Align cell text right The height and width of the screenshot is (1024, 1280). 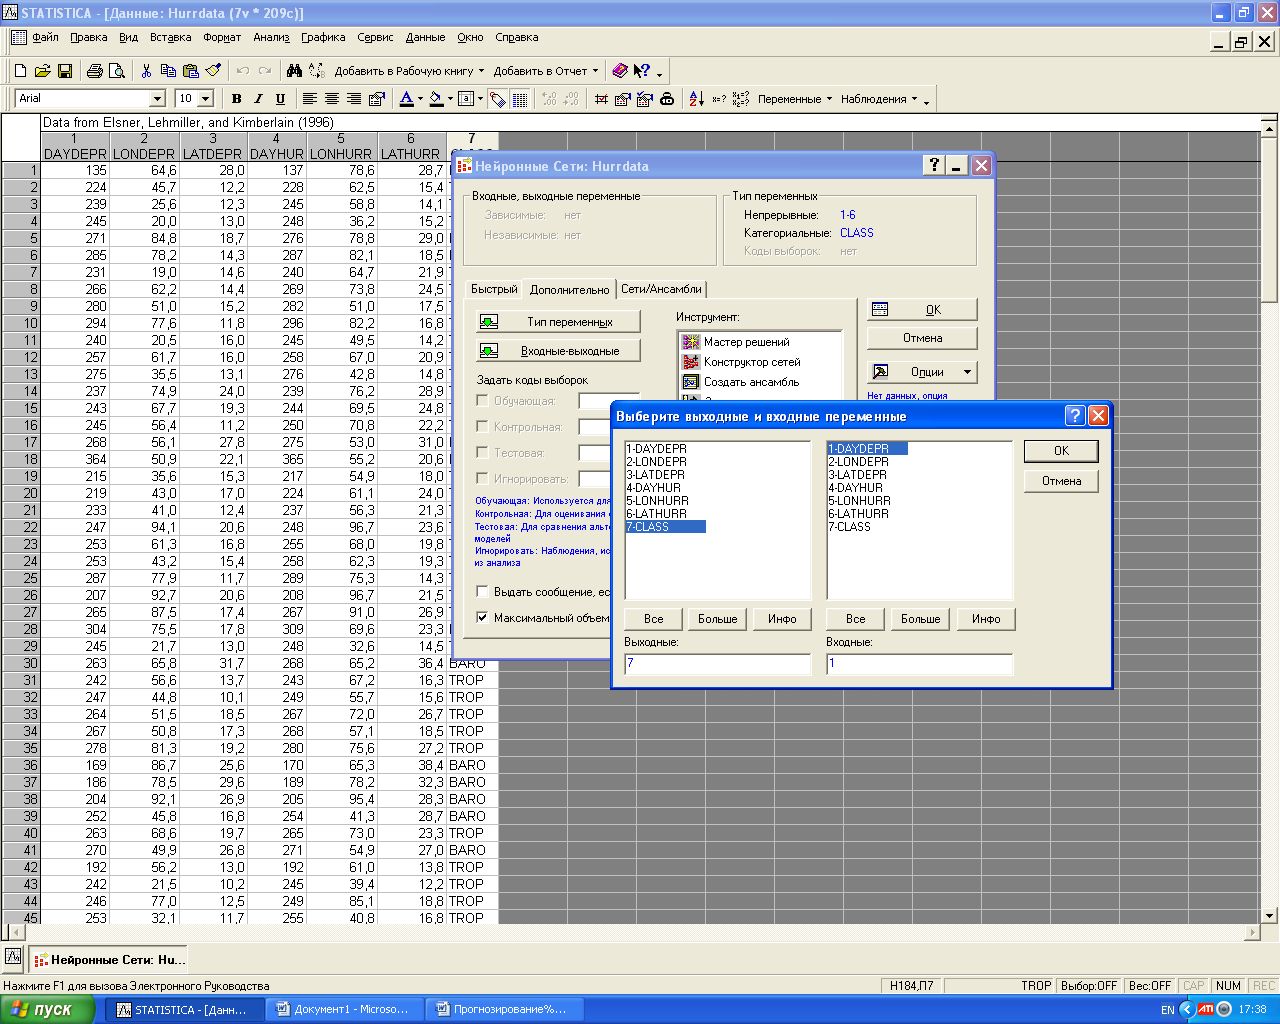pos(354,99)
